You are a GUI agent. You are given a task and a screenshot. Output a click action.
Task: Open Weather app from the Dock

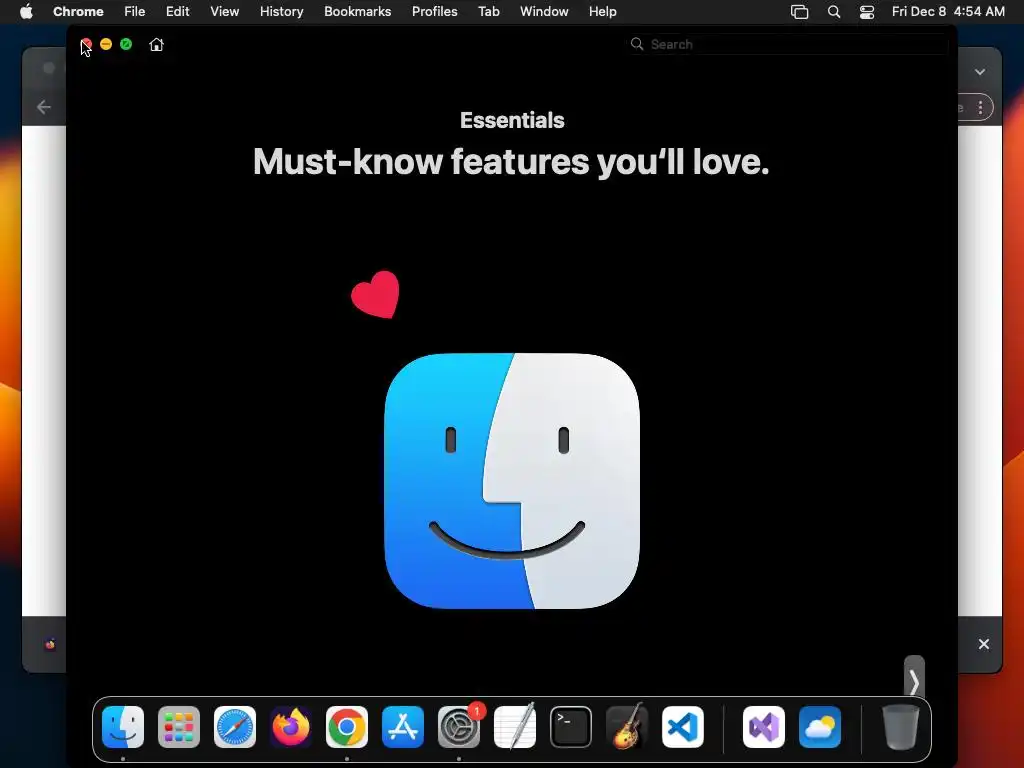point(820,727)
